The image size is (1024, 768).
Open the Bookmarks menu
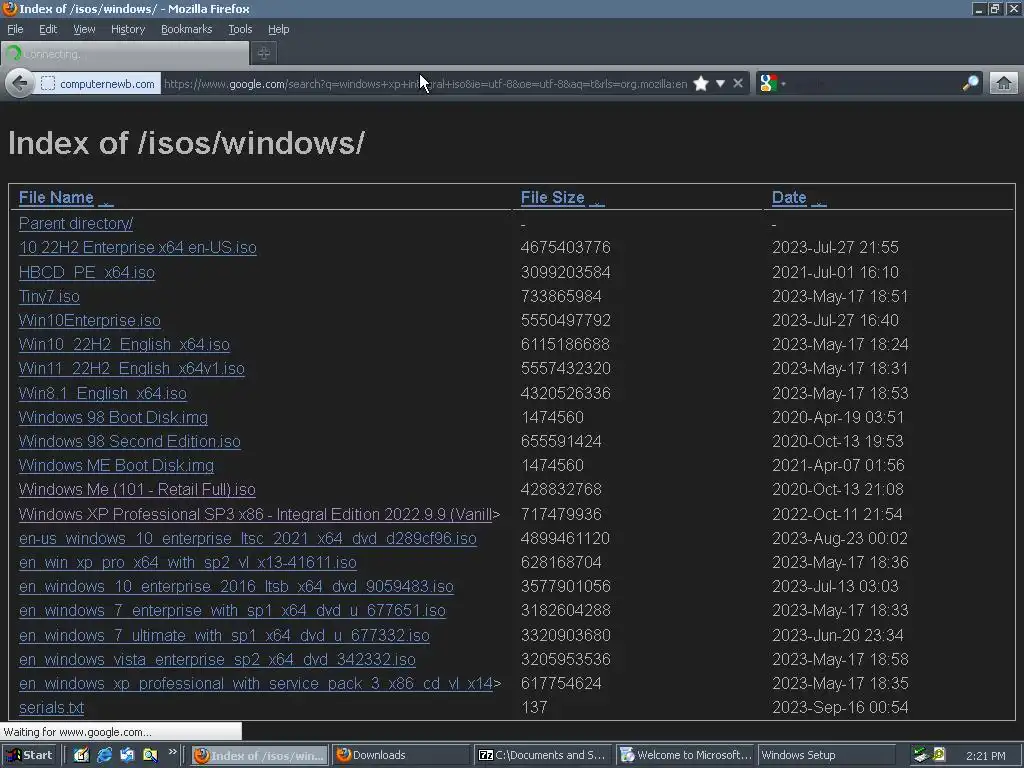click(186, 29)
